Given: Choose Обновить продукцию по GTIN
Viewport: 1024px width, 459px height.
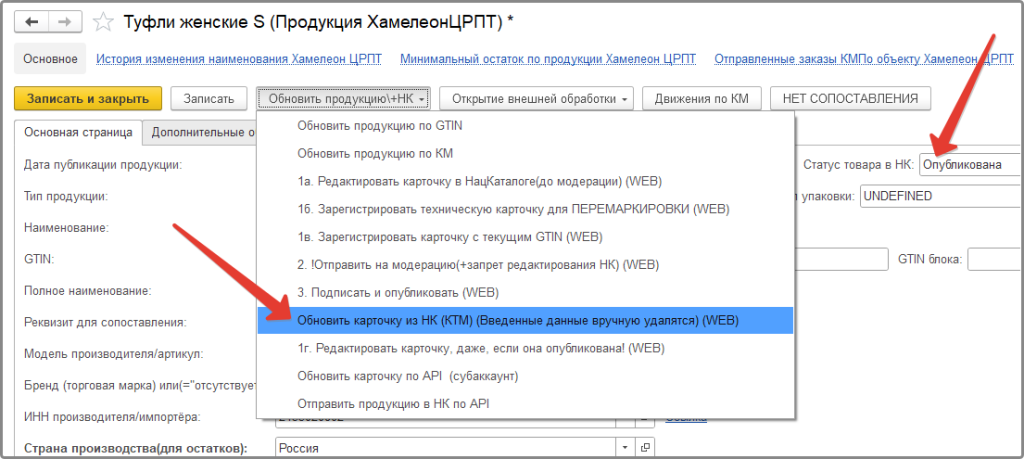Looking at the screenshot, I should pos(525,126).
